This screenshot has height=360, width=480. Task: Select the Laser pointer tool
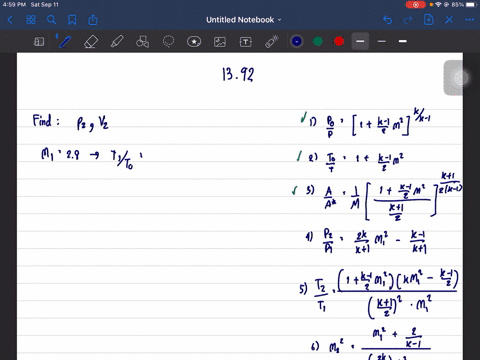(272, 42)
